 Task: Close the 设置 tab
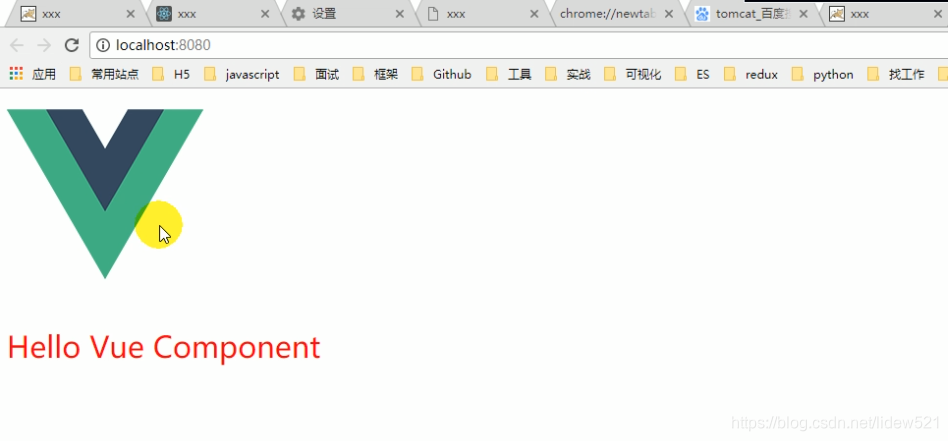[x=400, y=14]
